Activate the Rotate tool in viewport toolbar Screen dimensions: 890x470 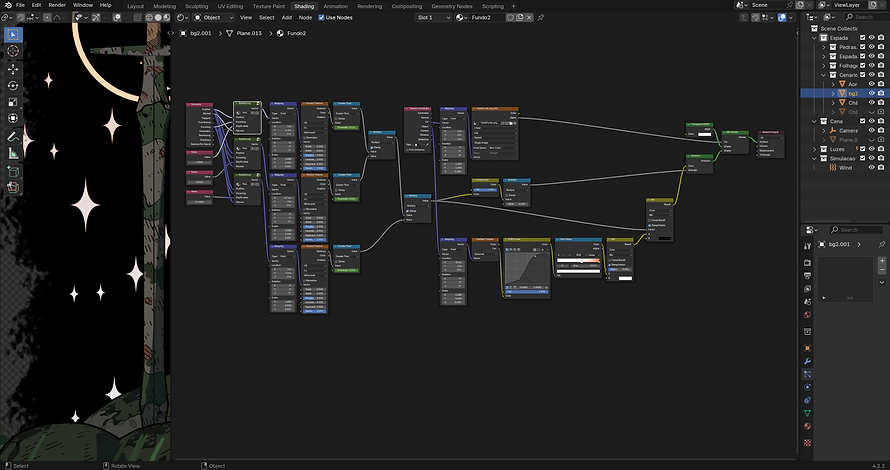[13, 86]
